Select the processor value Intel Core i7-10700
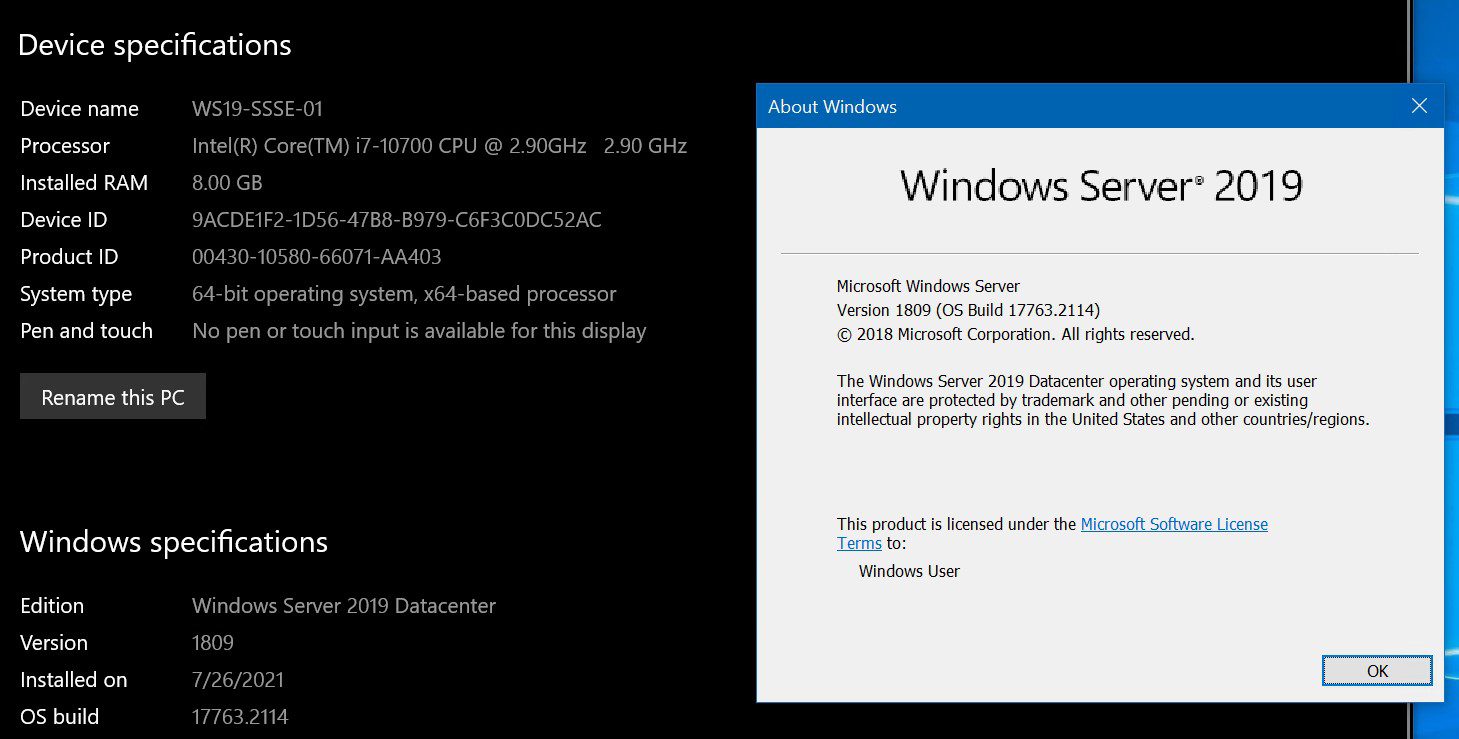Image resolution: width=1459 pixels, height=739 pixels. coord(439,146)
